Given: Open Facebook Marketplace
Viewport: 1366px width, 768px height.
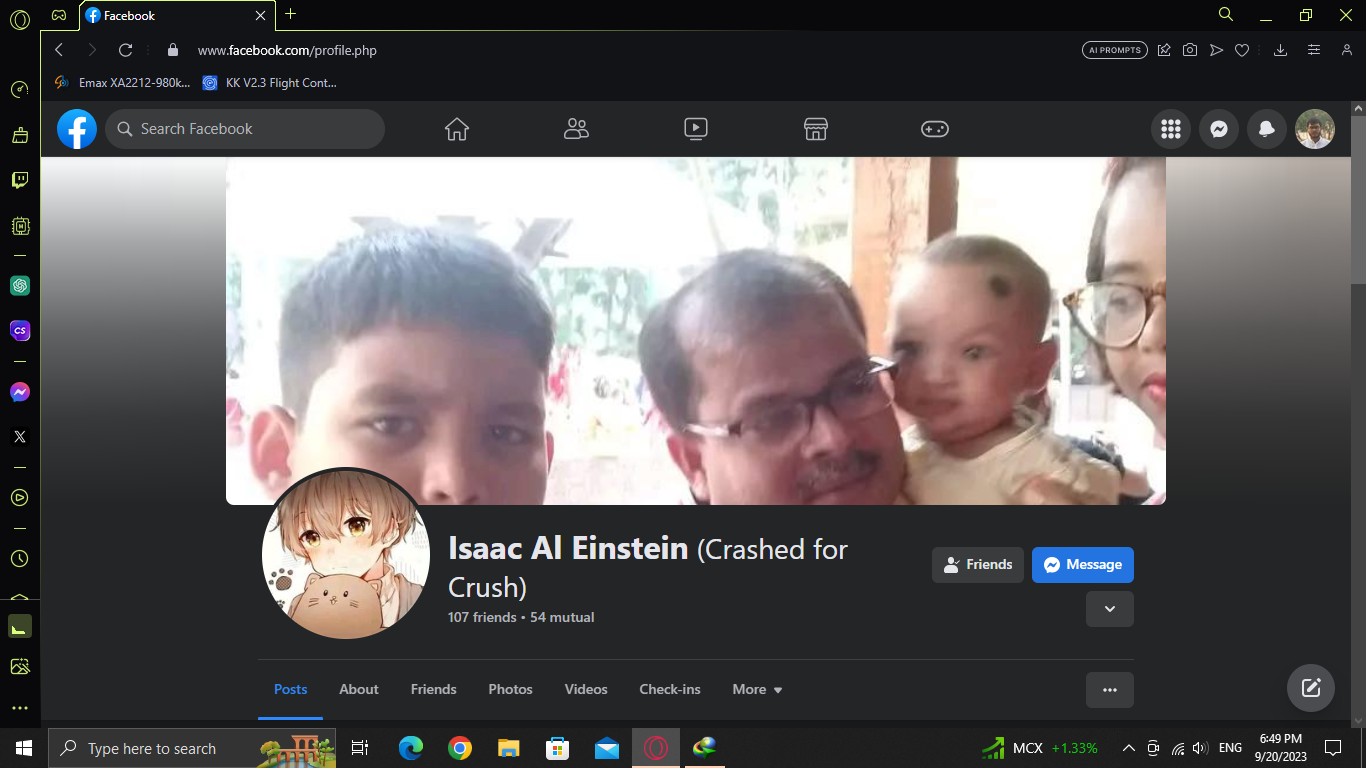Looking at the screenshot, I should pos(816,129).
